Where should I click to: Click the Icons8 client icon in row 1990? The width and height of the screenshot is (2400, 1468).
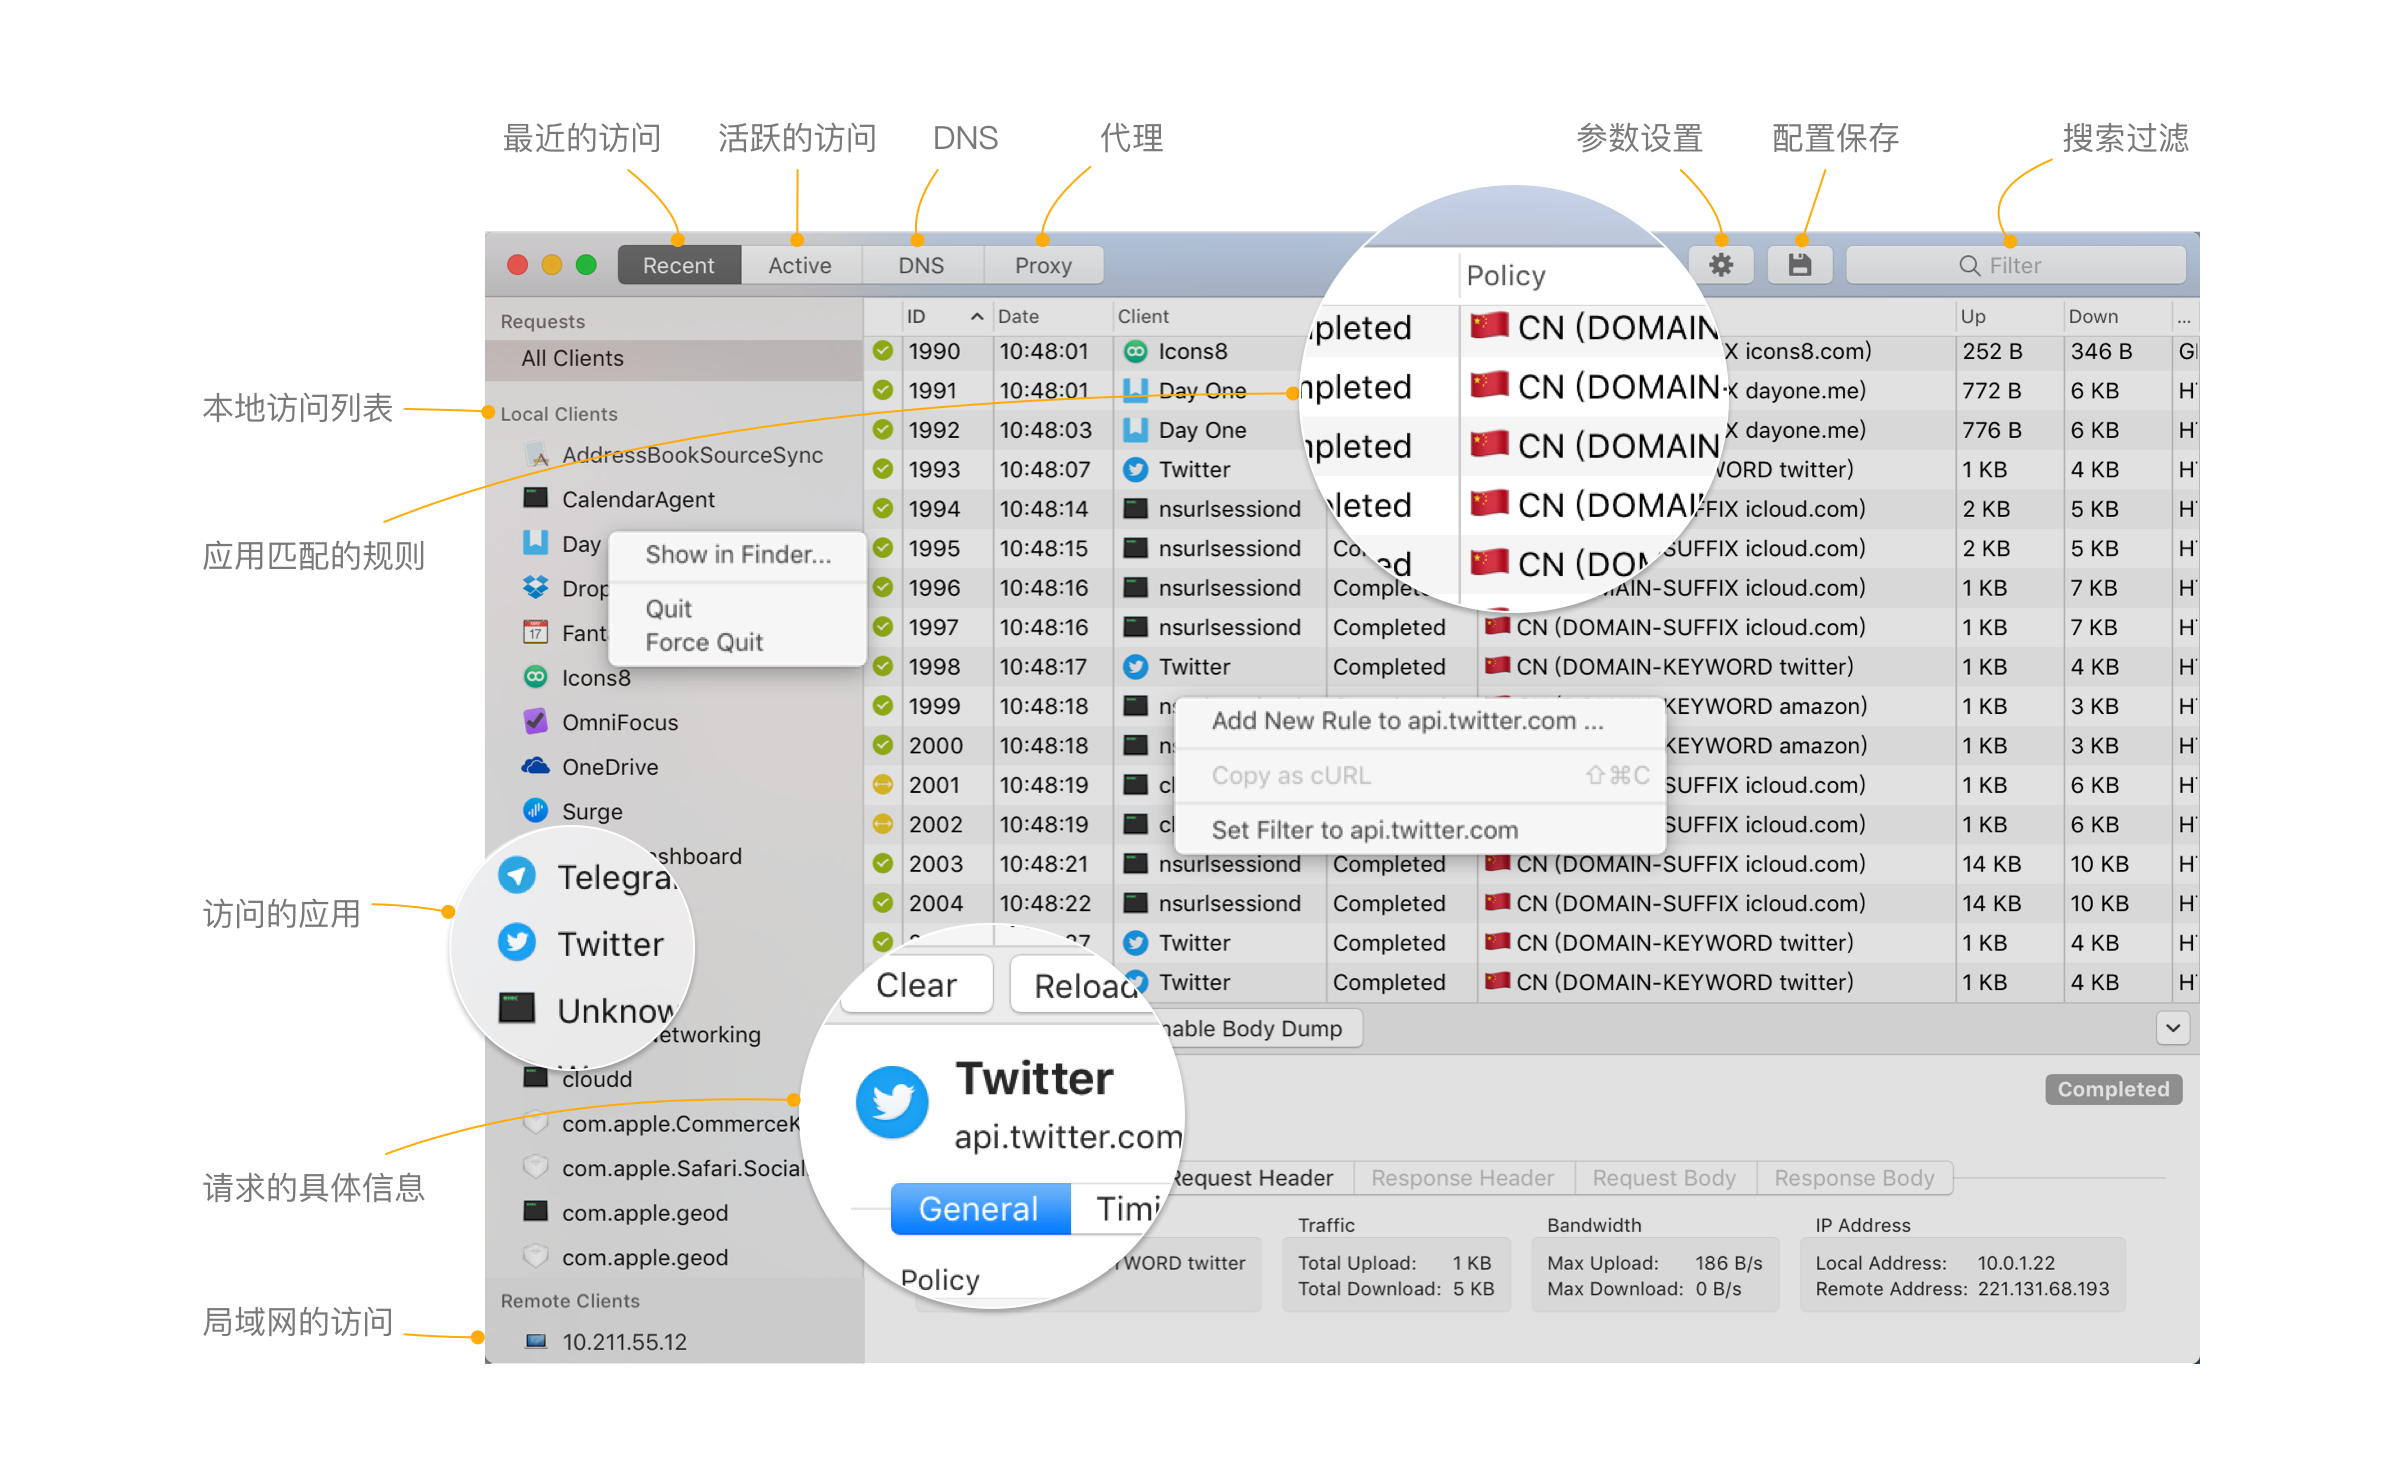tap(1135, 351)
